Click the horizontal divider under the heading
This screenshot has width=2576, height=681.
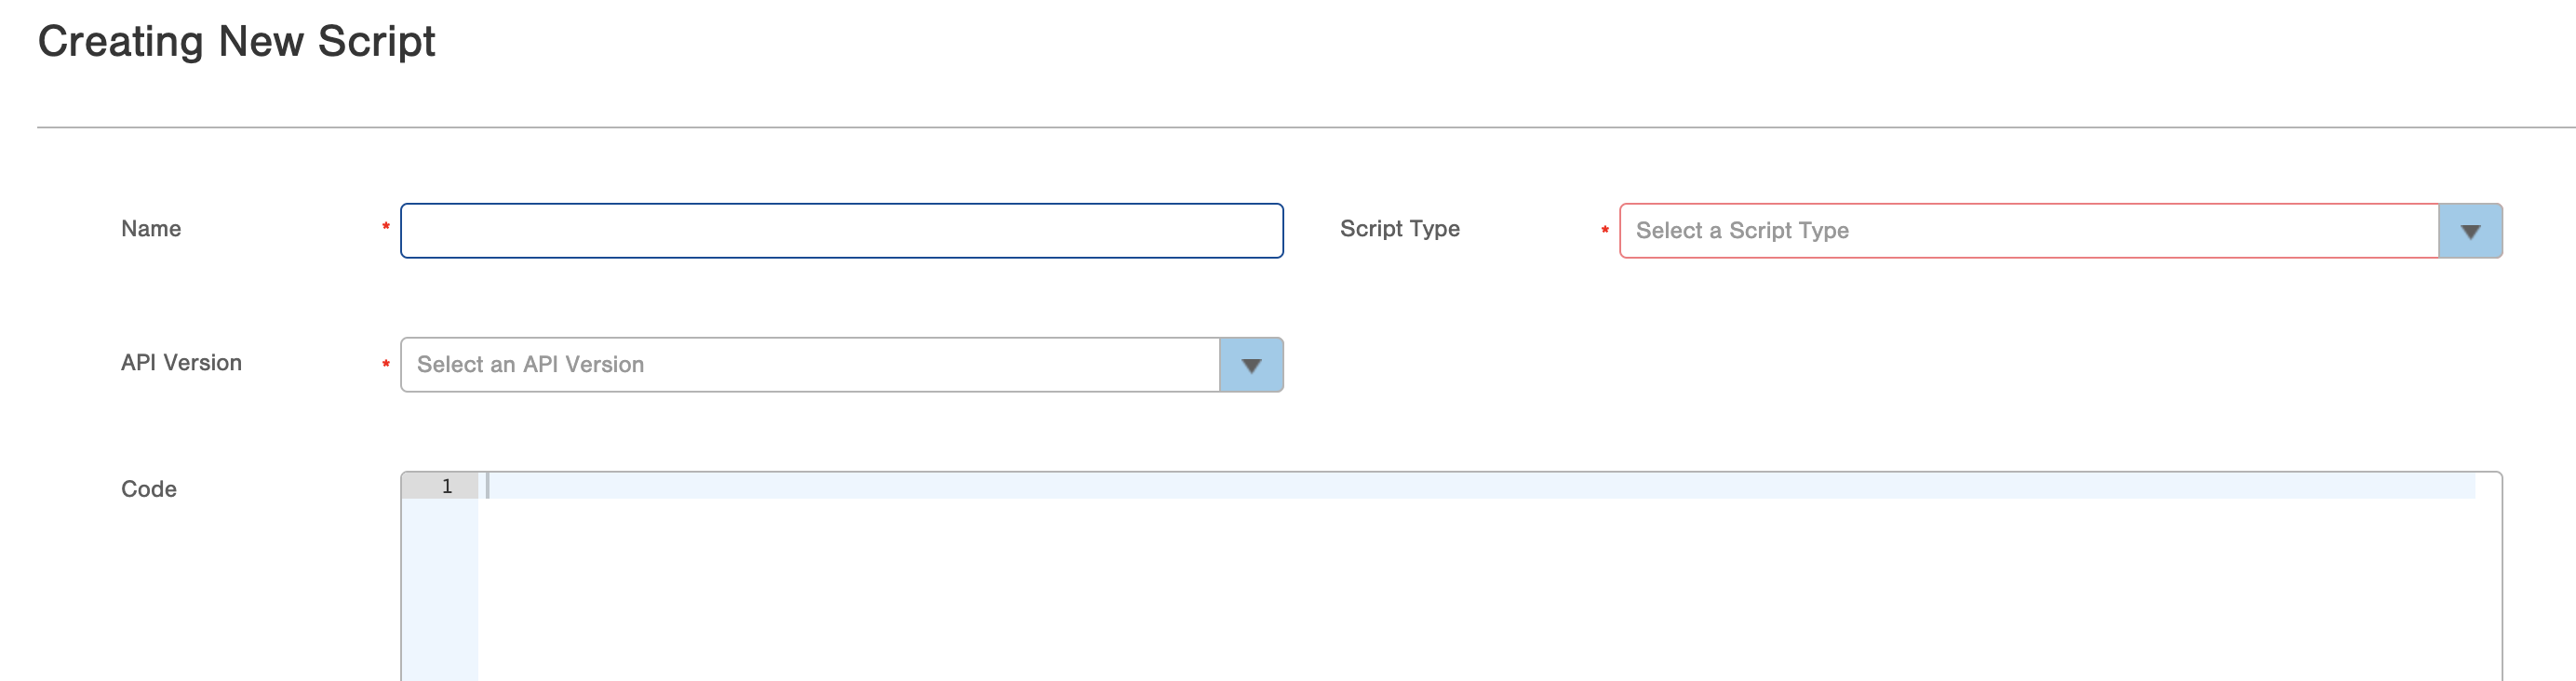coord(1300,127)
